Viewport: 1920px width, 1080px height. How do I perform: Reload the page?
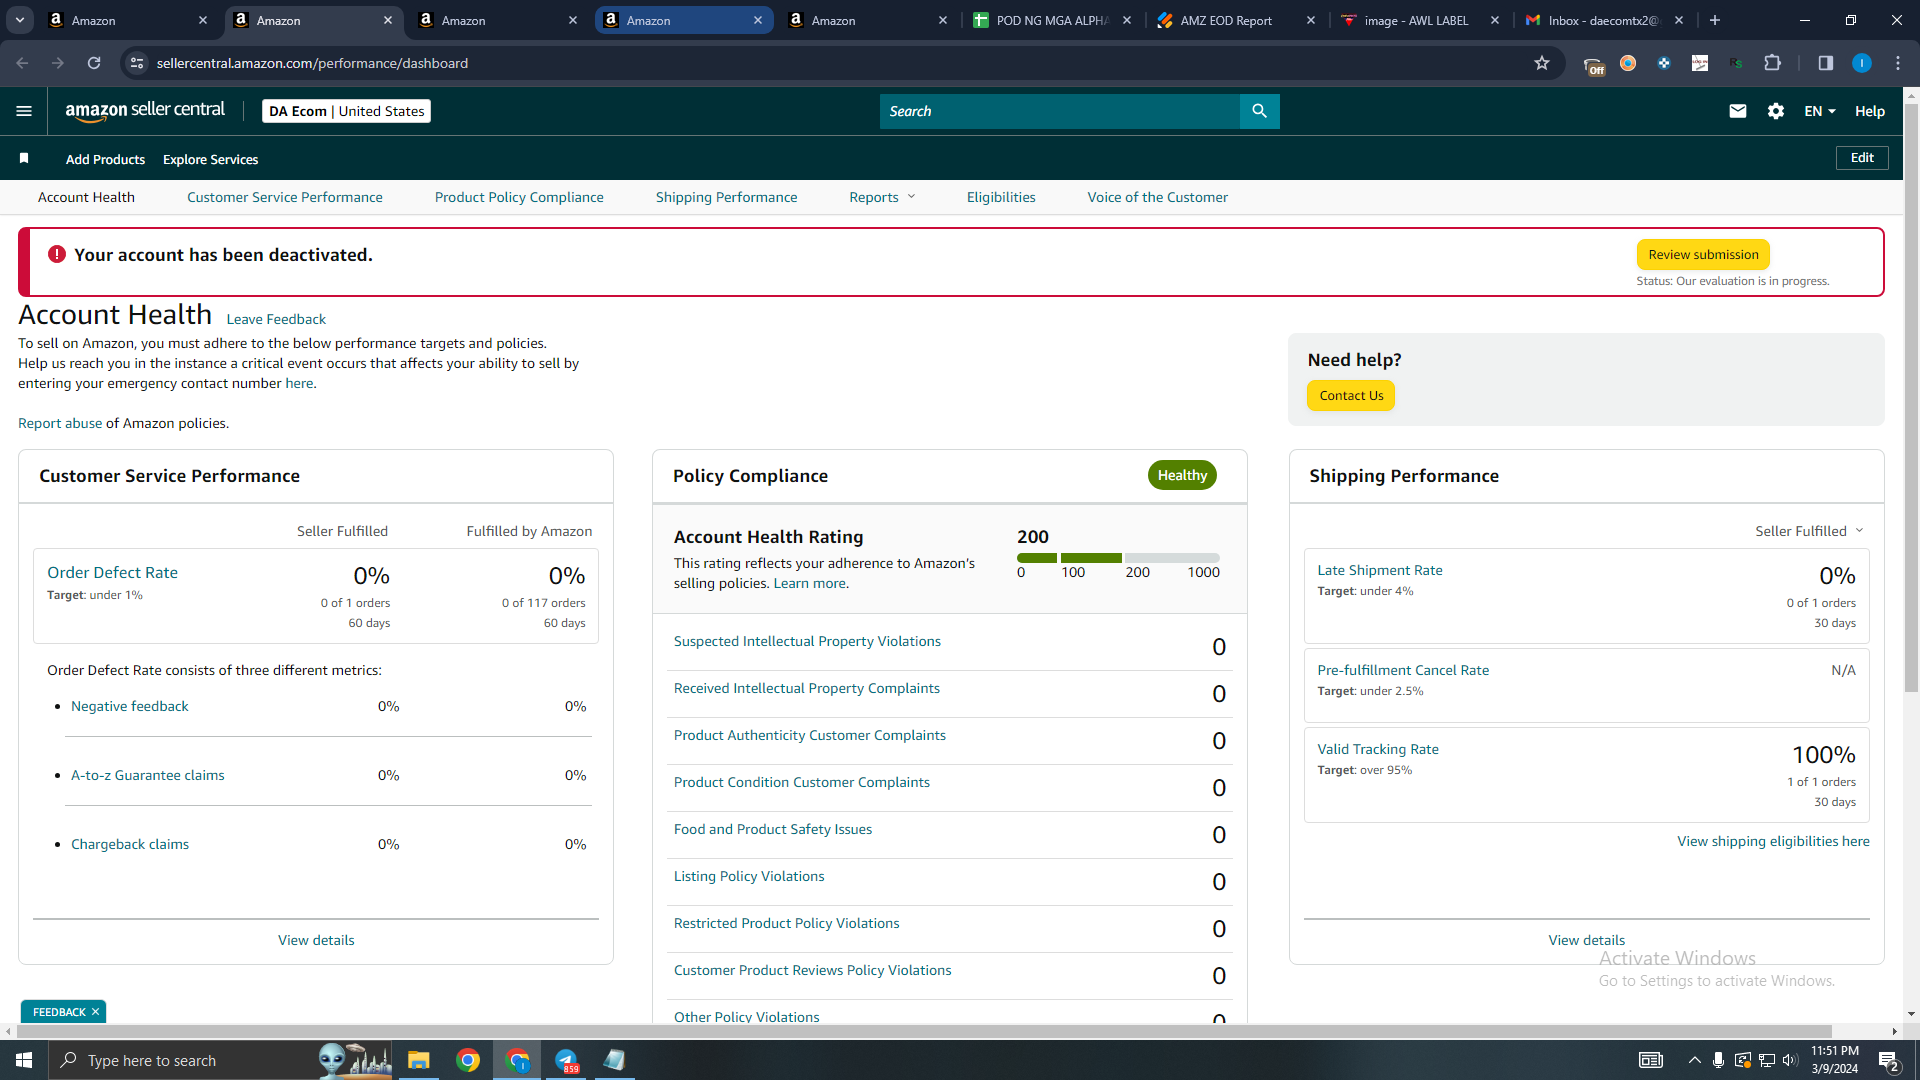click(x=94, y=63)
